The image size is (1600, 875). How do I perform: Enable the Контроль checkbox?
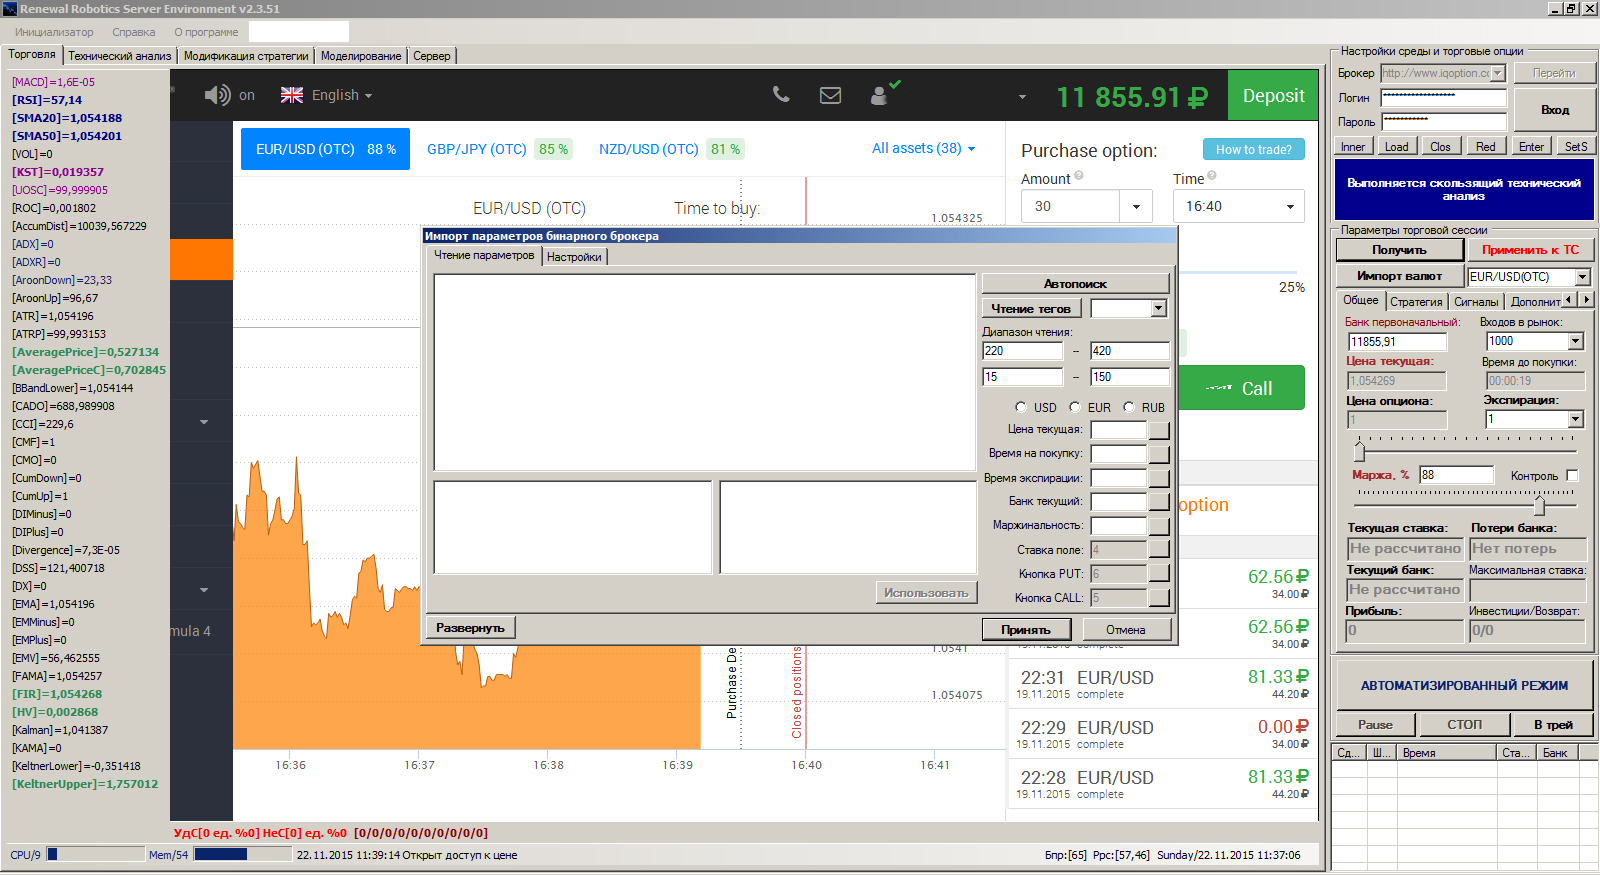1572,475
